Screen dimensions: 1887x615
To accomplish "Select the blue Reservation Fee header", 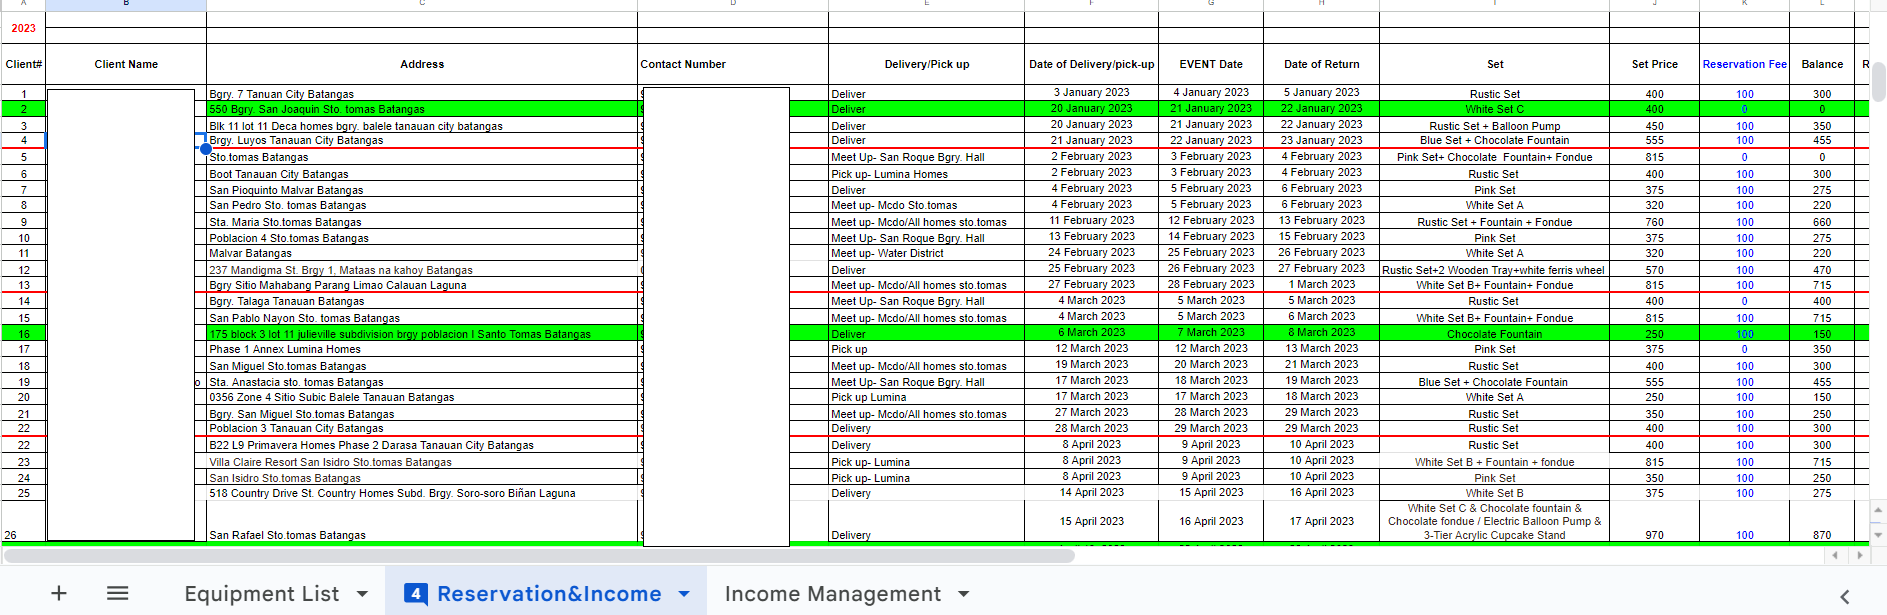I will coord(1745,64).
